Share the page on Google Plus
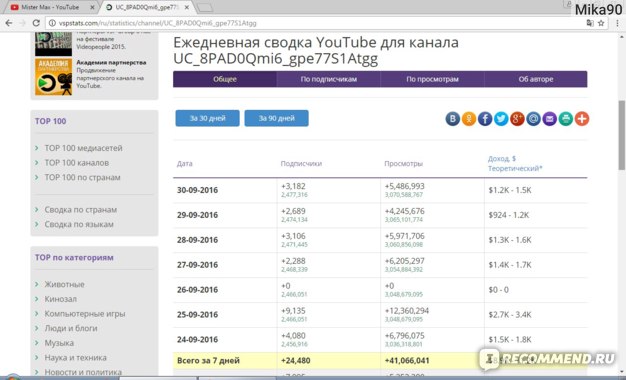Viewport: 626px width, 380px height. click(x=517, y=119)
